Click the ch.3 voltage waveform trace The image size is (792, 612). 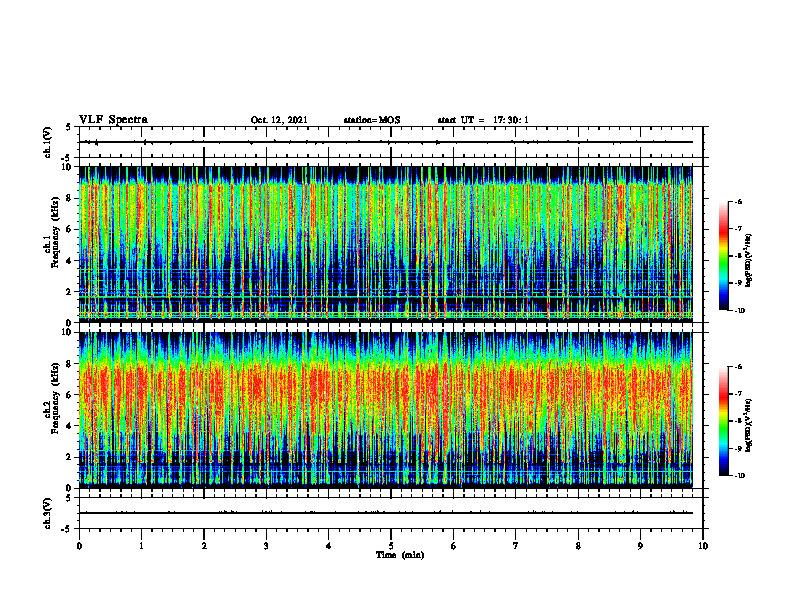(386, 513)
